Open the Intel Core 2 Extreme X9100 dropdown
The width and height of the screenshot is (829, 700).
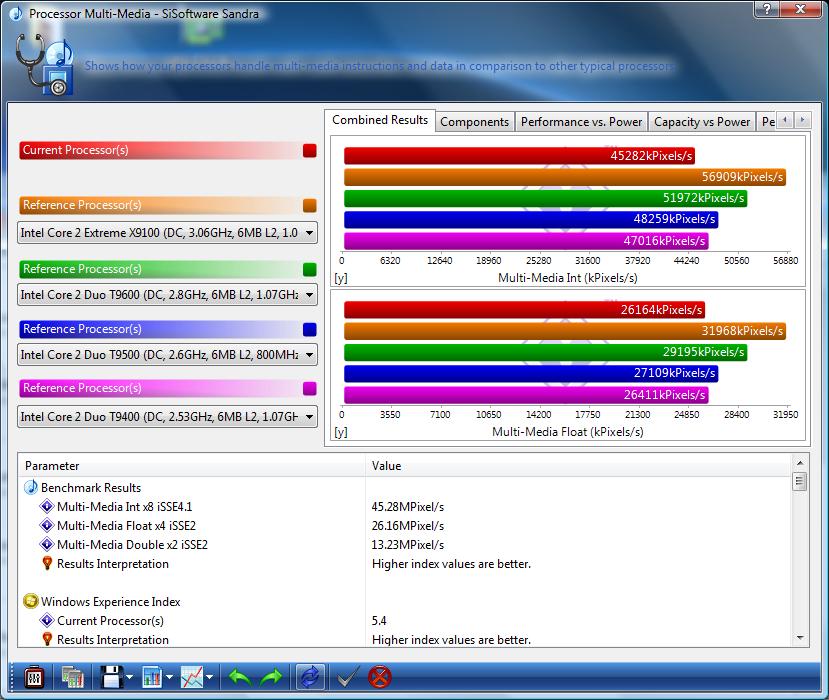point(168,233)
